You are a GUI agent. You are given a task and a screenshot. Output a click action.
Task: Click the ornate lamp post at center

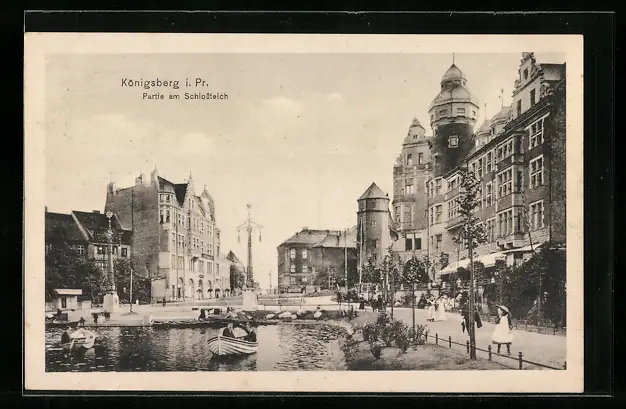tap(249, 248)
